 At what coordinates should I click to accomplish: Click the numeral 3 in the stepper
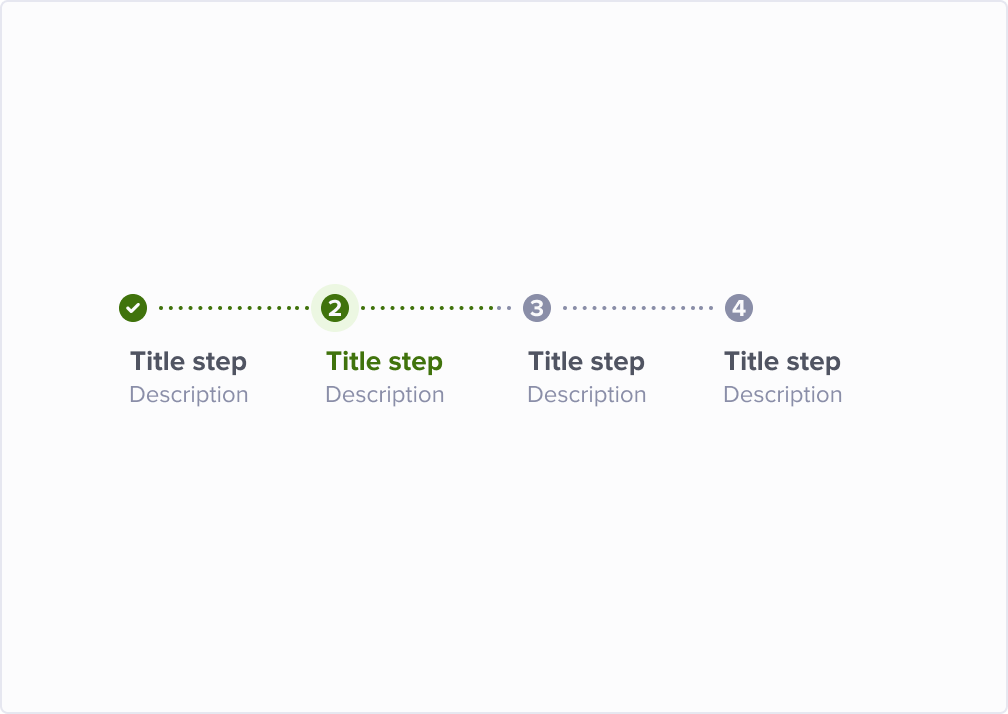pos(537,308)
